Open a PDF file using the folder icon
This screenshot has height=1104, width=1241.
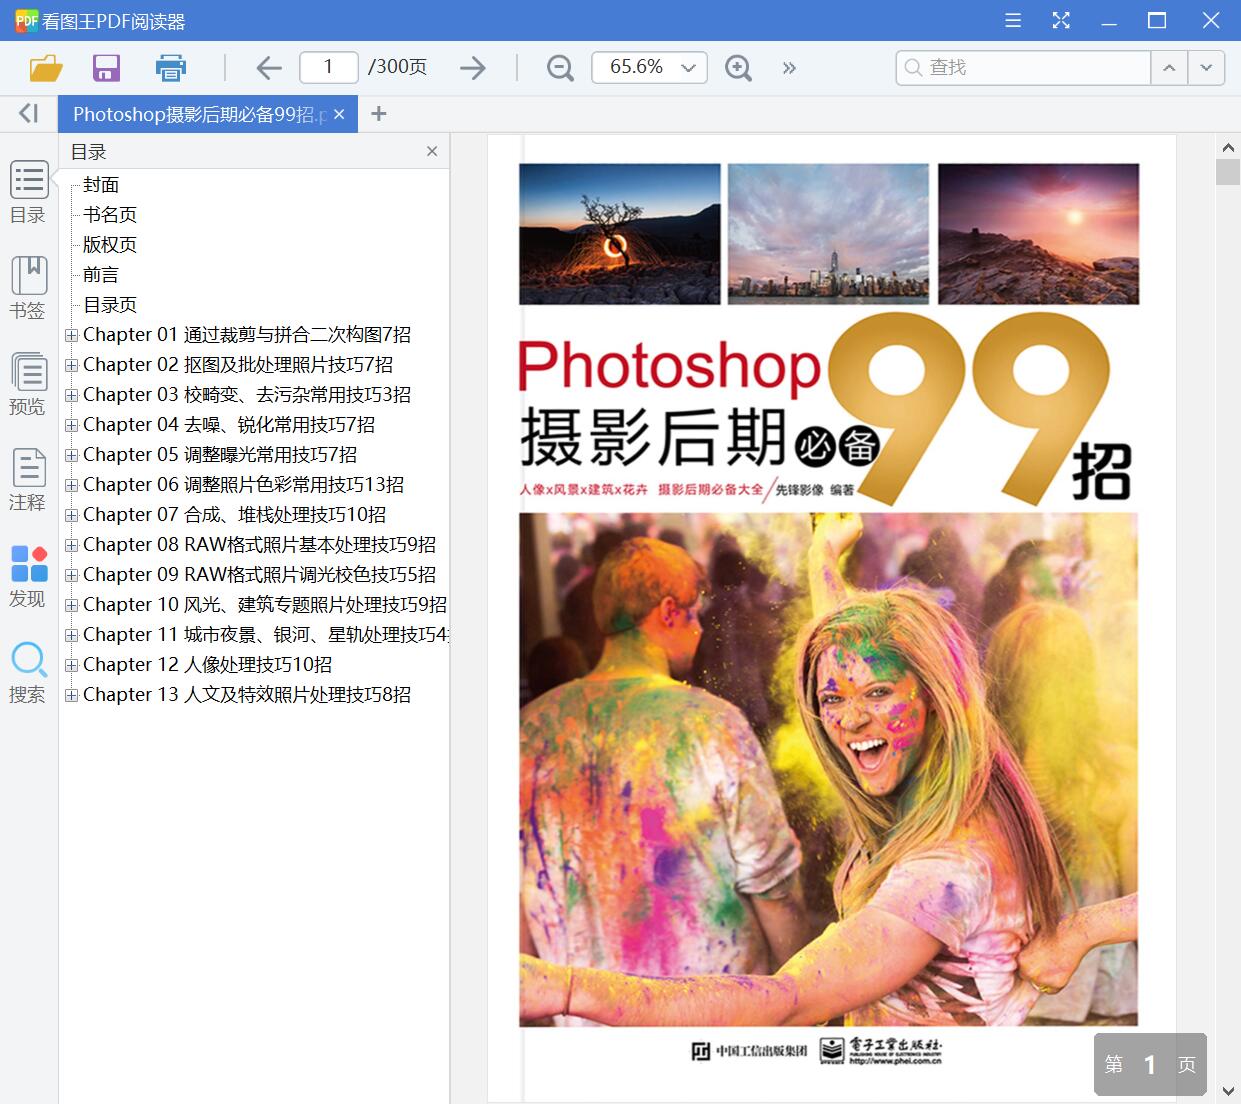click(45, 67)
